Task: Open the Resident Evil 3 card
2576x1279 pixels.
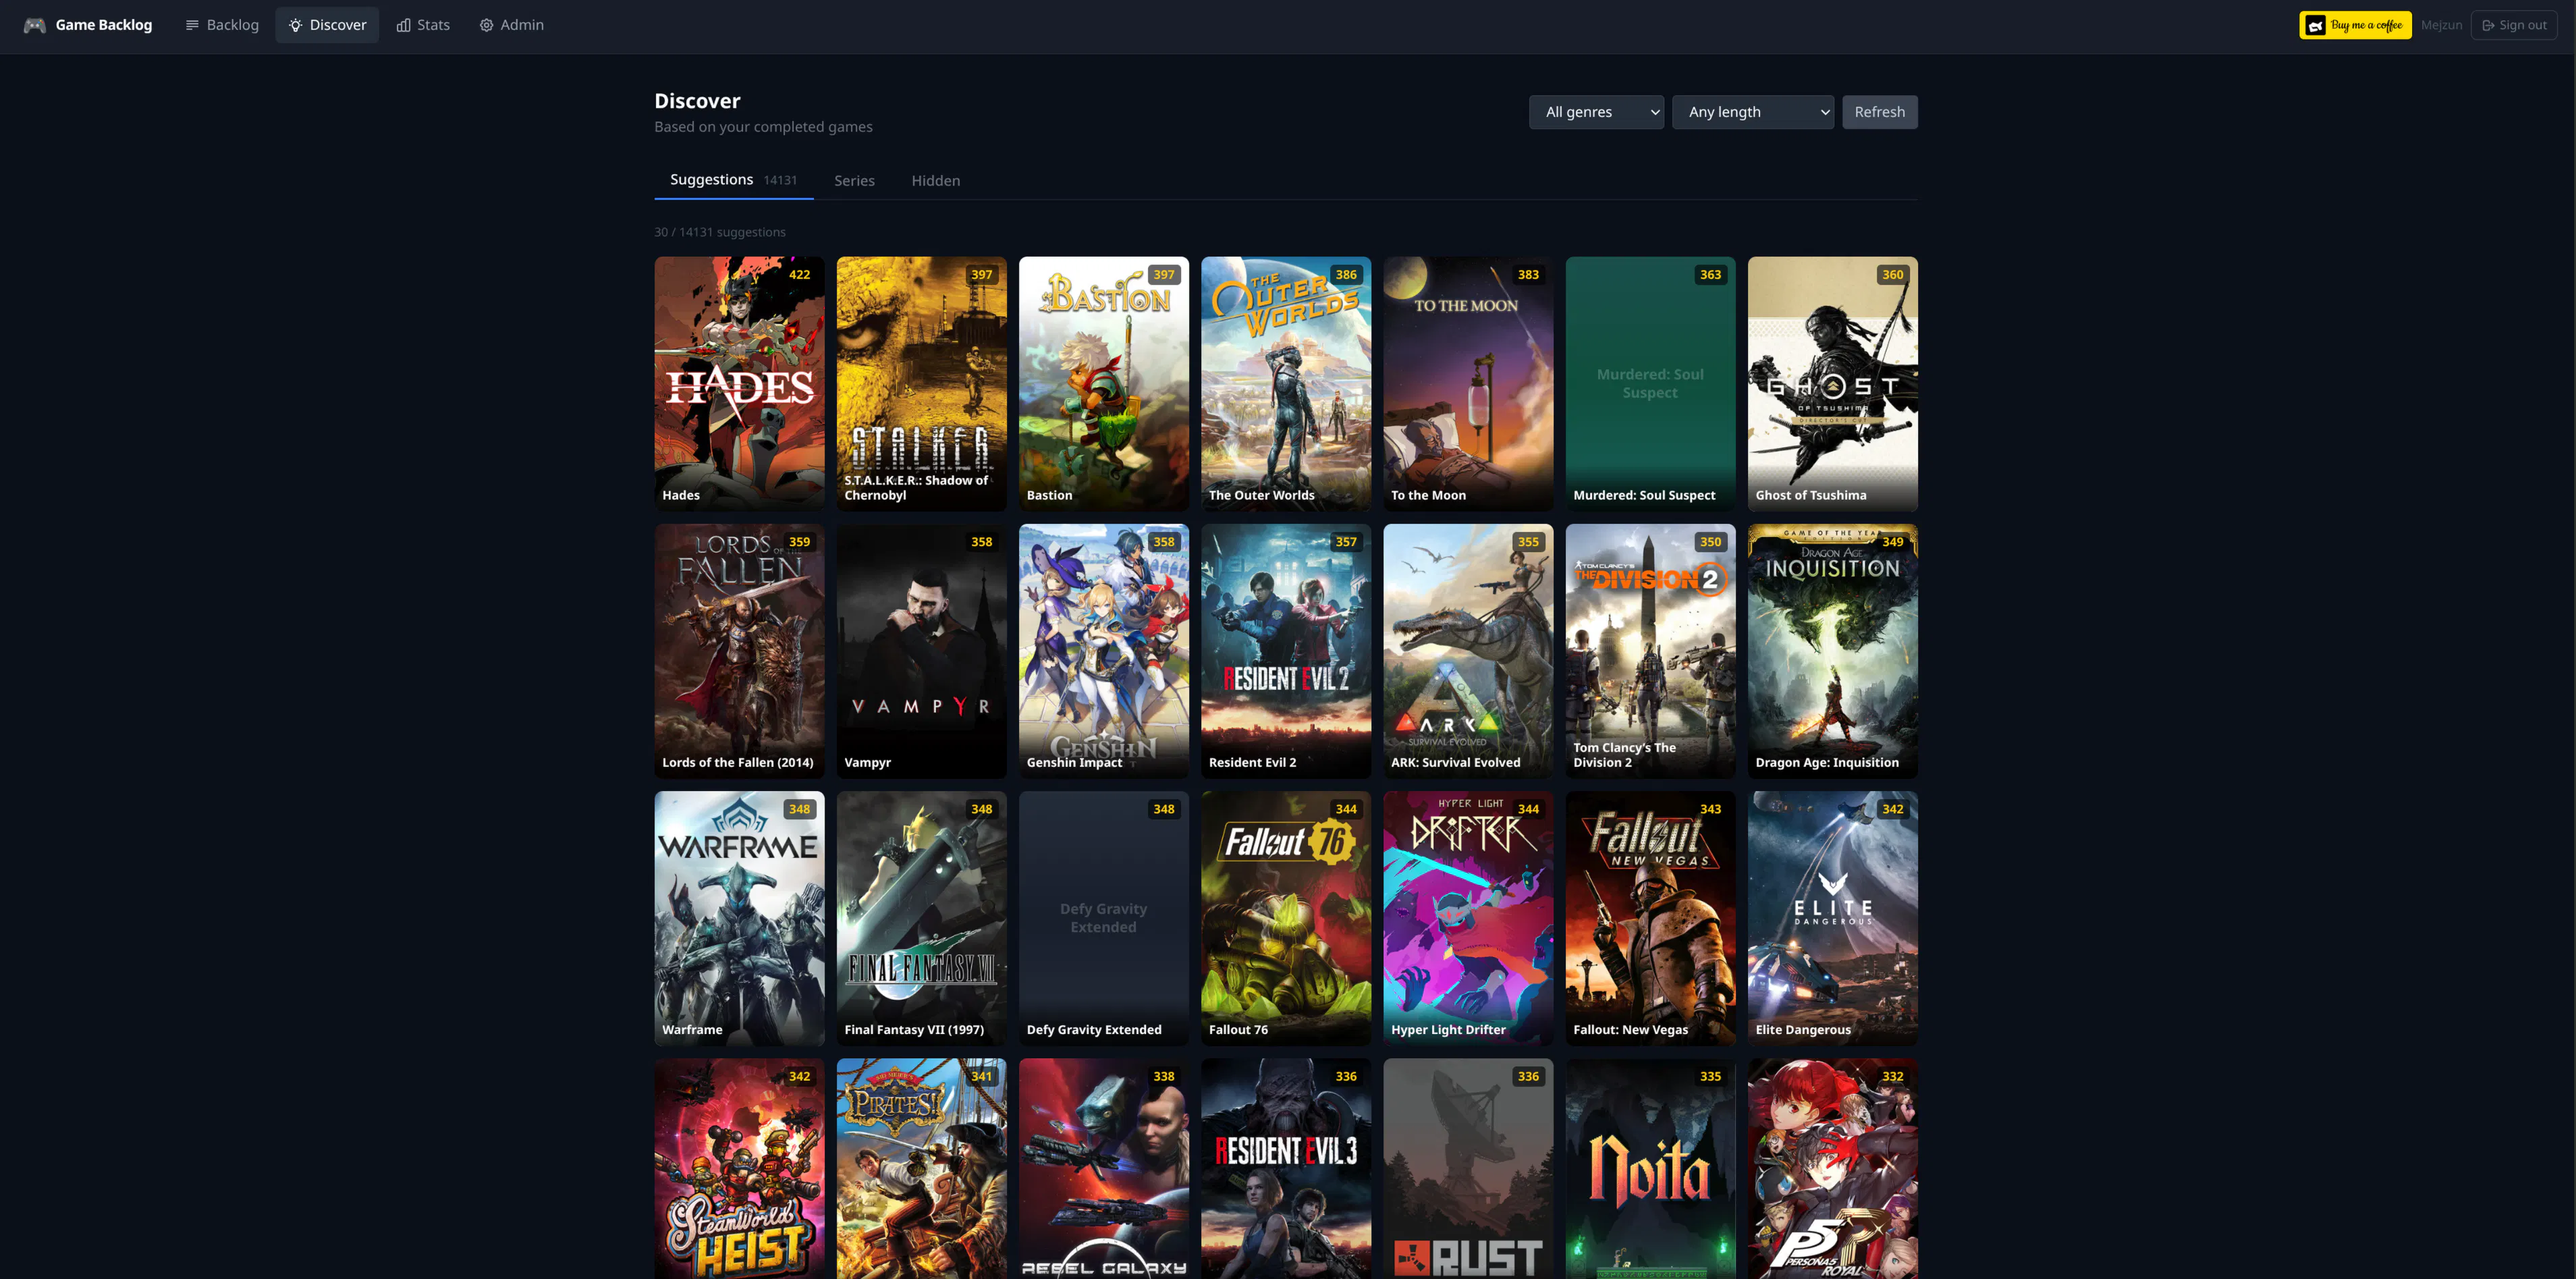Action: (1286, 1168)
